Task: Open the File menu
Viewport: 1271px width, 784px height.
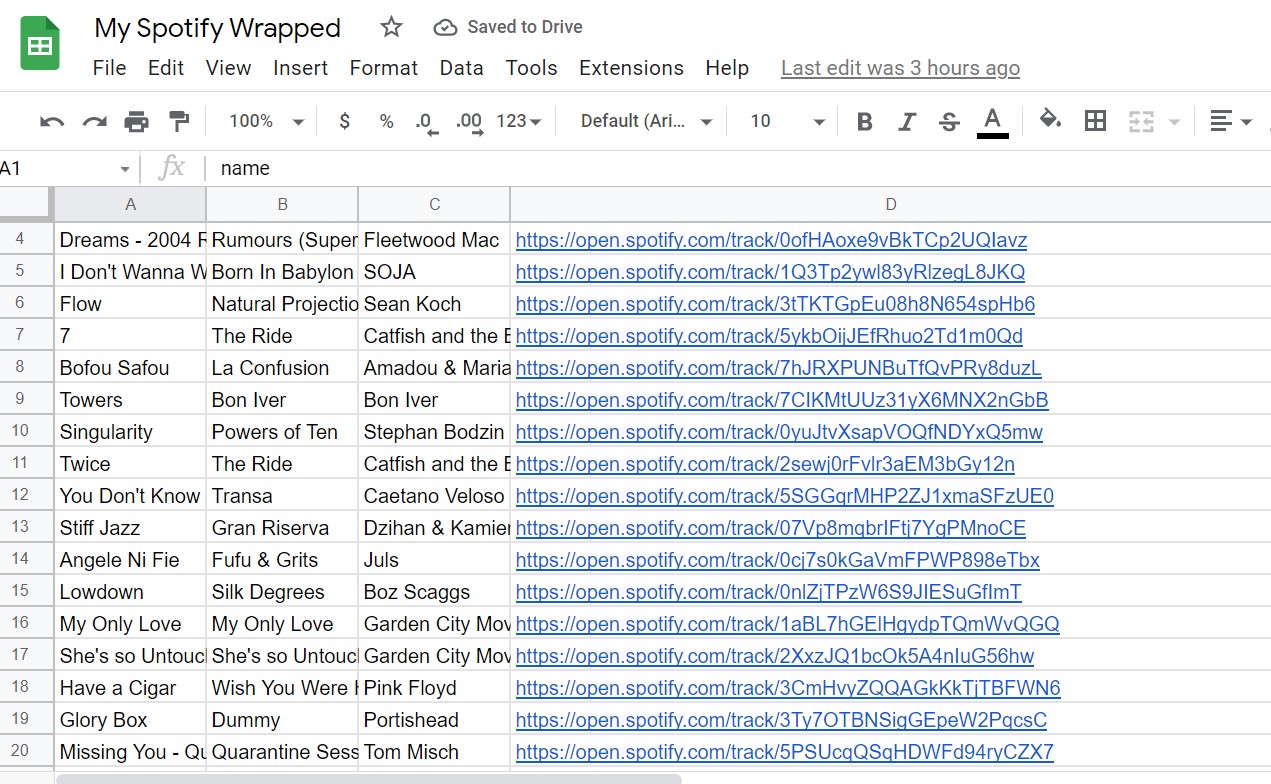Action: pos(109,68)
